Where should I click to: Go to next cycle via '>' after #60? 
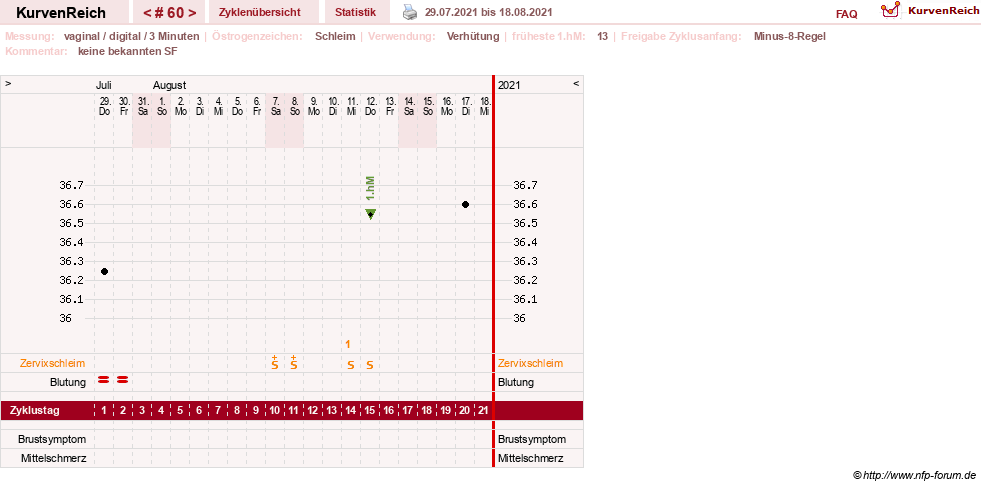[191, 13]
